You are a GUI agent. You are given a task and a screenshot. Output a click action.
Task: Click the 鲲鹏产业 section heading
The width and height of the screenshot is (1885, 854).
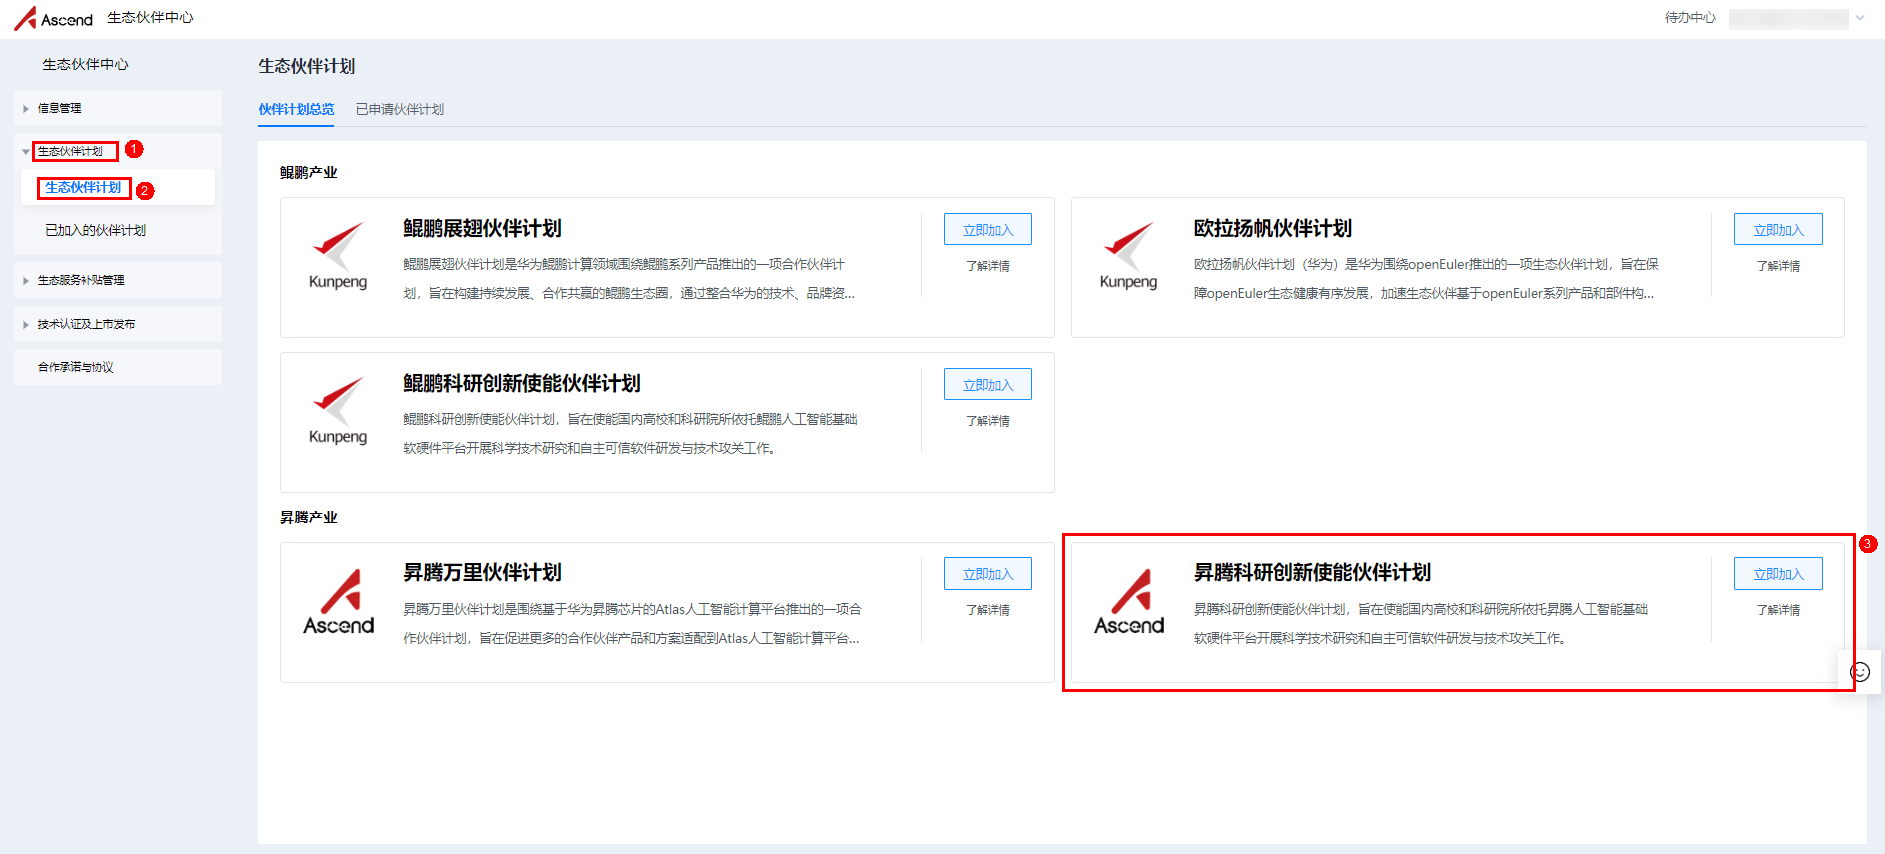coord(309,173)
